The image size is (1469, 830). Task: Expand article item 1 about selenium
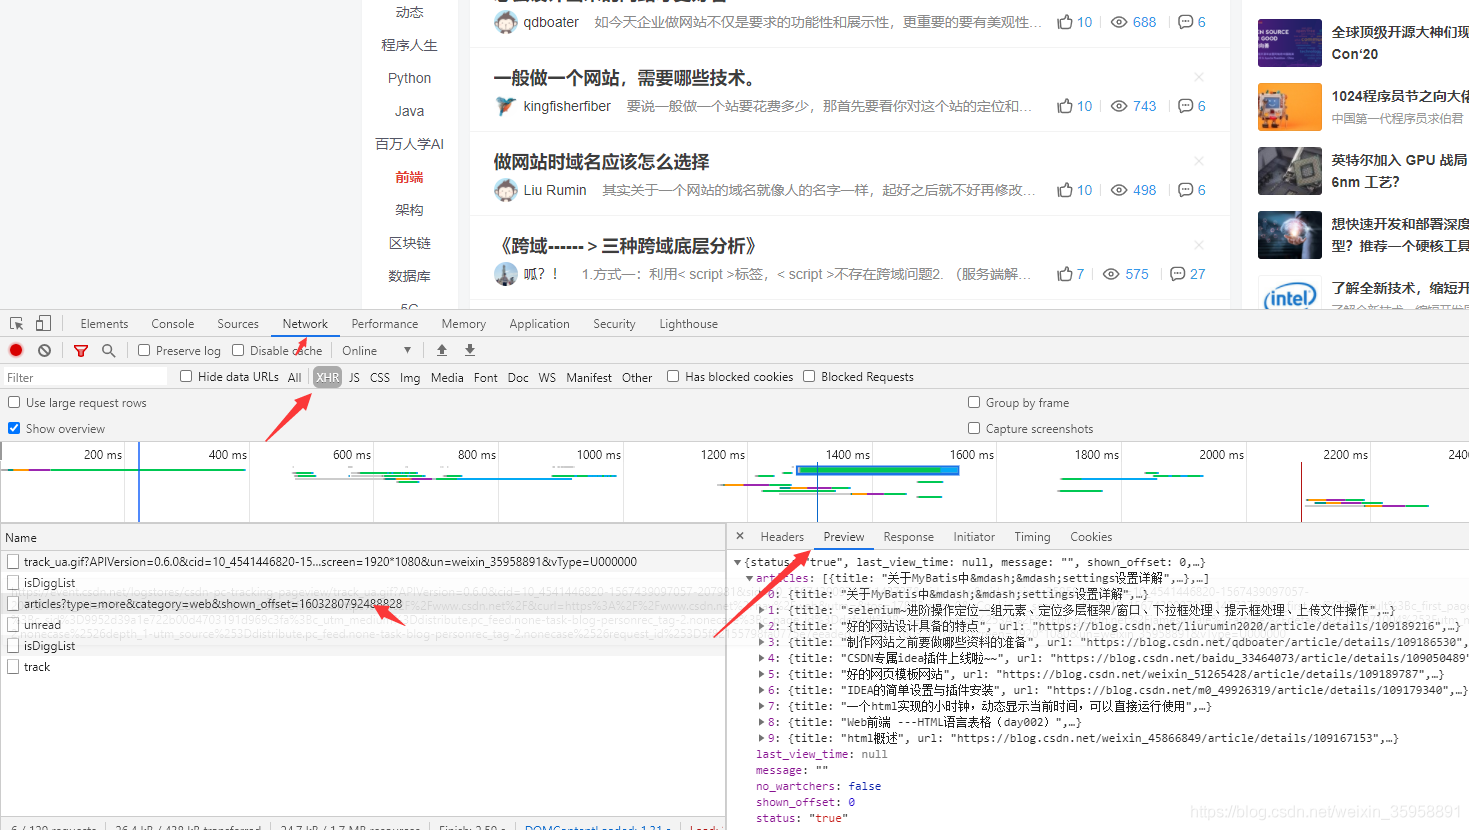762,610
